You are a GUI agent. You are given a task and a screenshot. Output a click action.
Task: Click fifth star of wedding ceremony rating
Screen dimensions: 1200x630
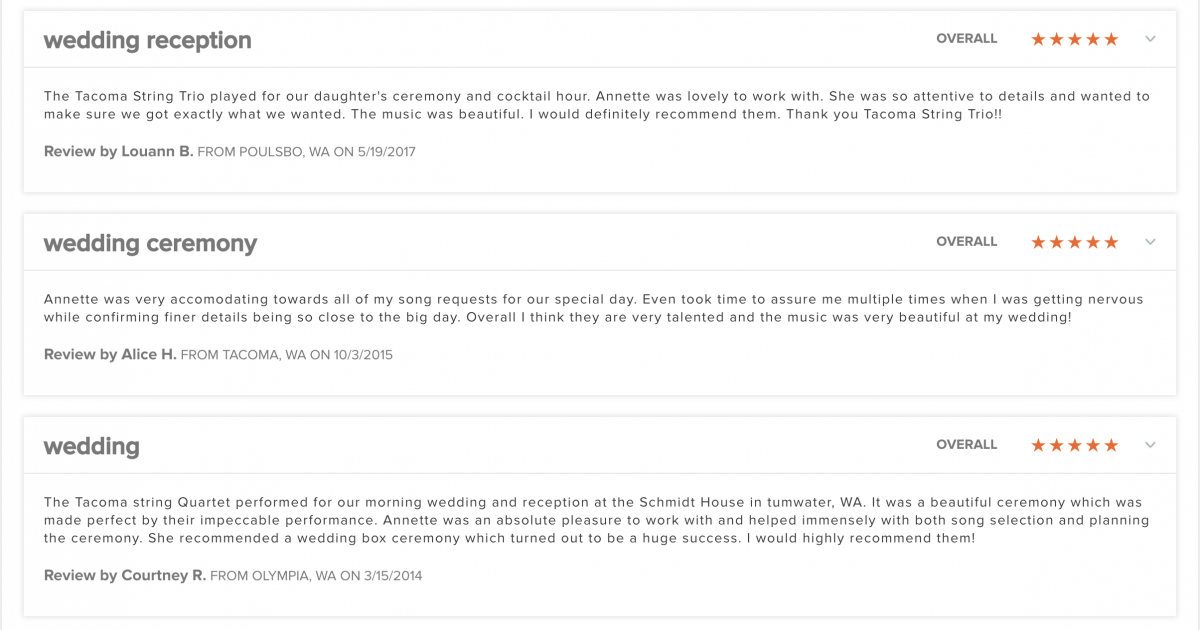(1111, 242)
